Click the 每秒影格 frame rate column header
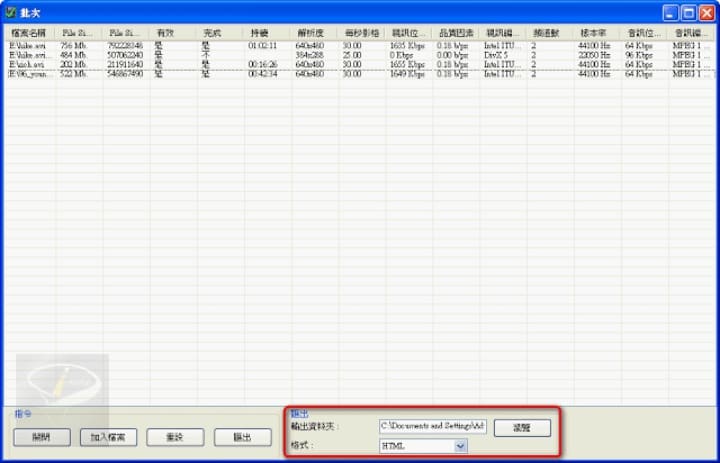This screenshot has width=720, height=463. pyautogui.click(x=361, y=33)
